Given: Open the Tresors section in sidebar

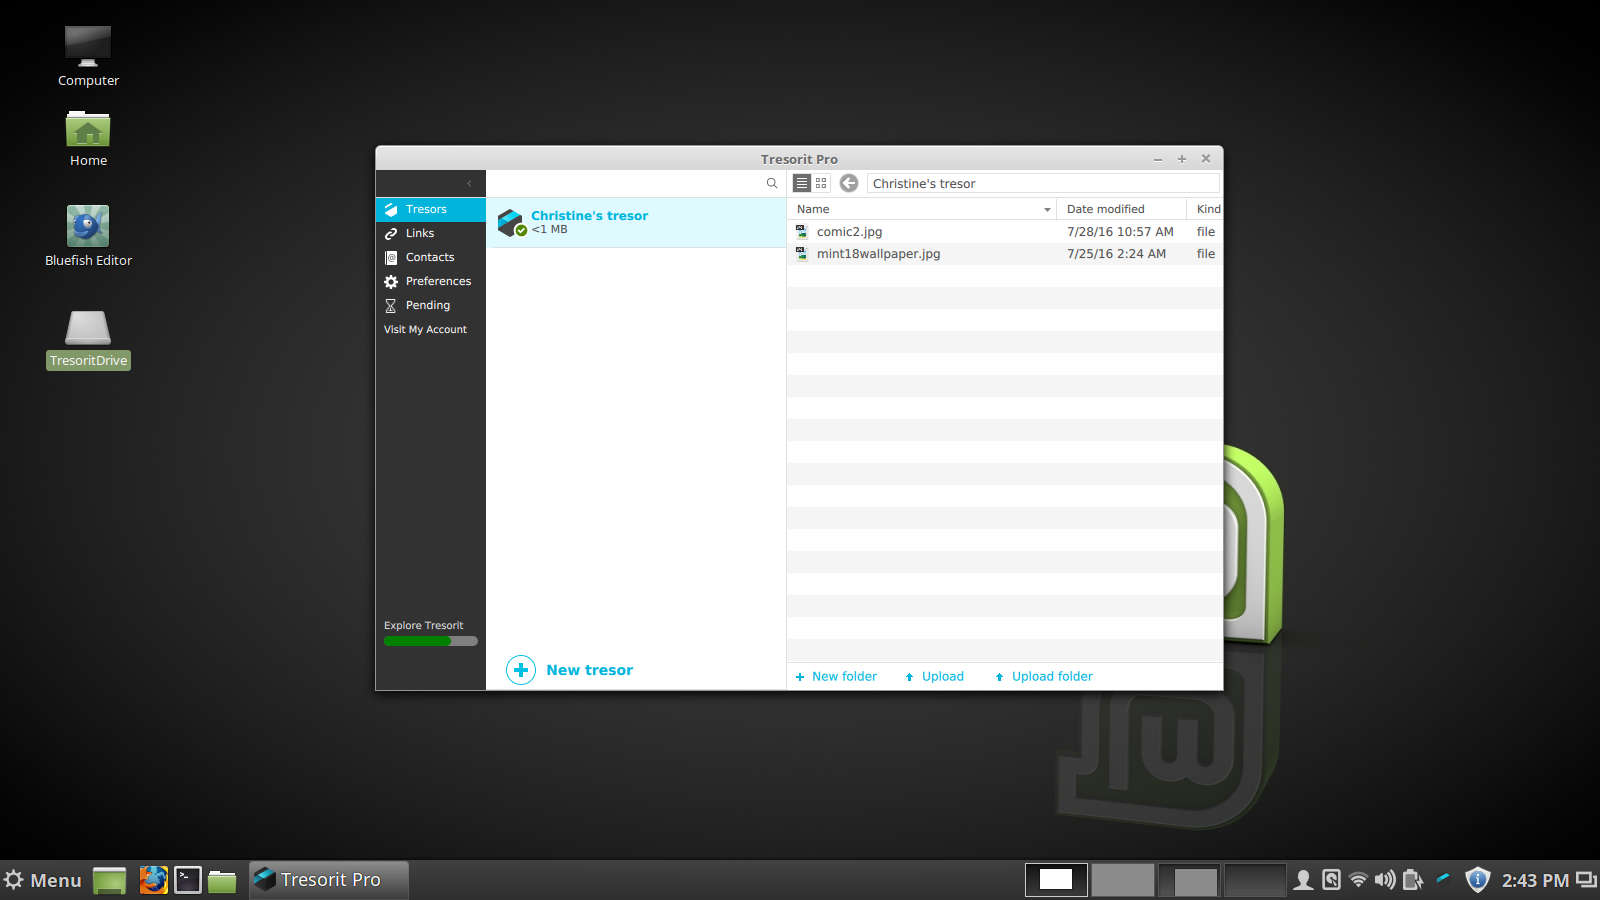Looking at the screenshot, I should tap(430, 209).
